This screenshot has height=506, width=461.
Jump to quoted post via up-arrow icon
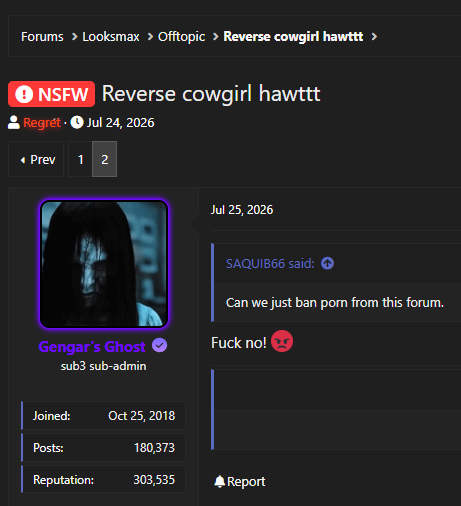[327, 263]
